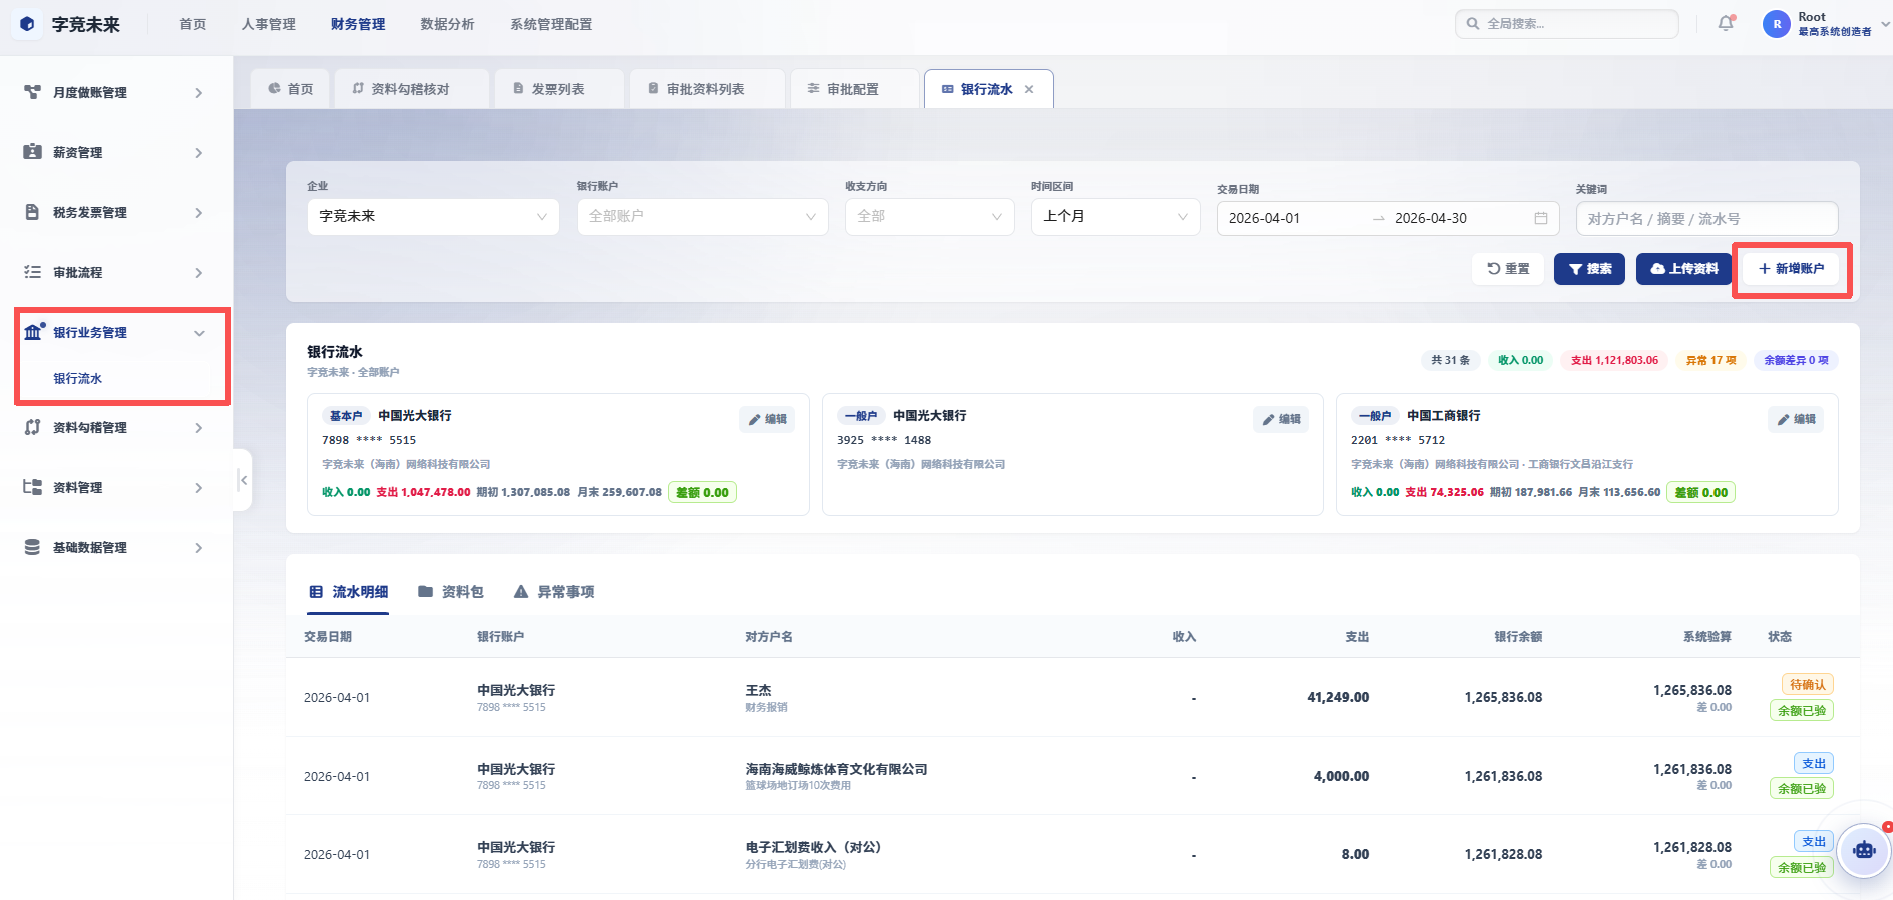Open the floating robot assistant
This screenshot has width=1893, height=900.
tap(1864, 851)
